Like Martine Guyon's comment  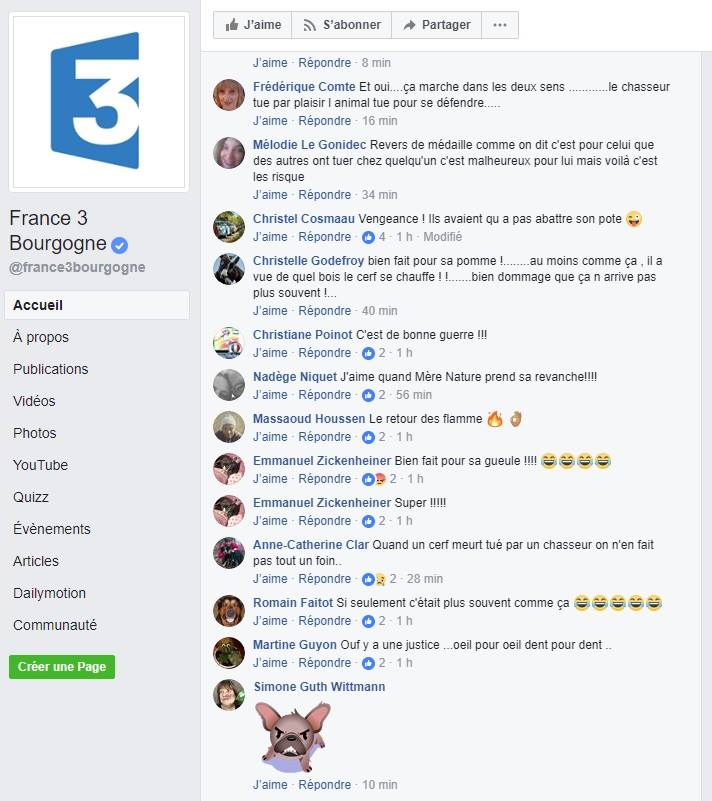[270, 663]
